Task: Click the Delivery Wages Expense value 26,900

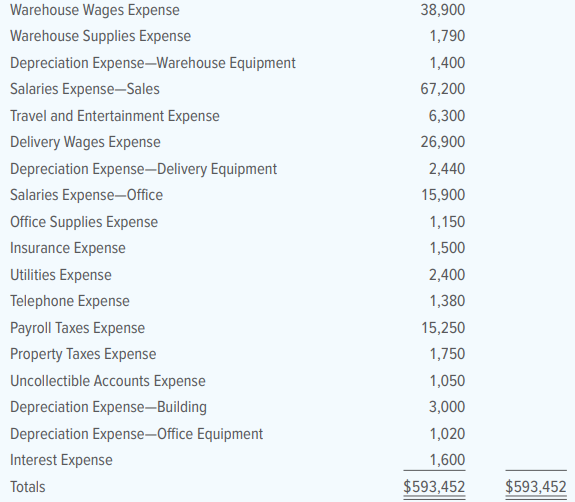Action: tap(443, 142)
